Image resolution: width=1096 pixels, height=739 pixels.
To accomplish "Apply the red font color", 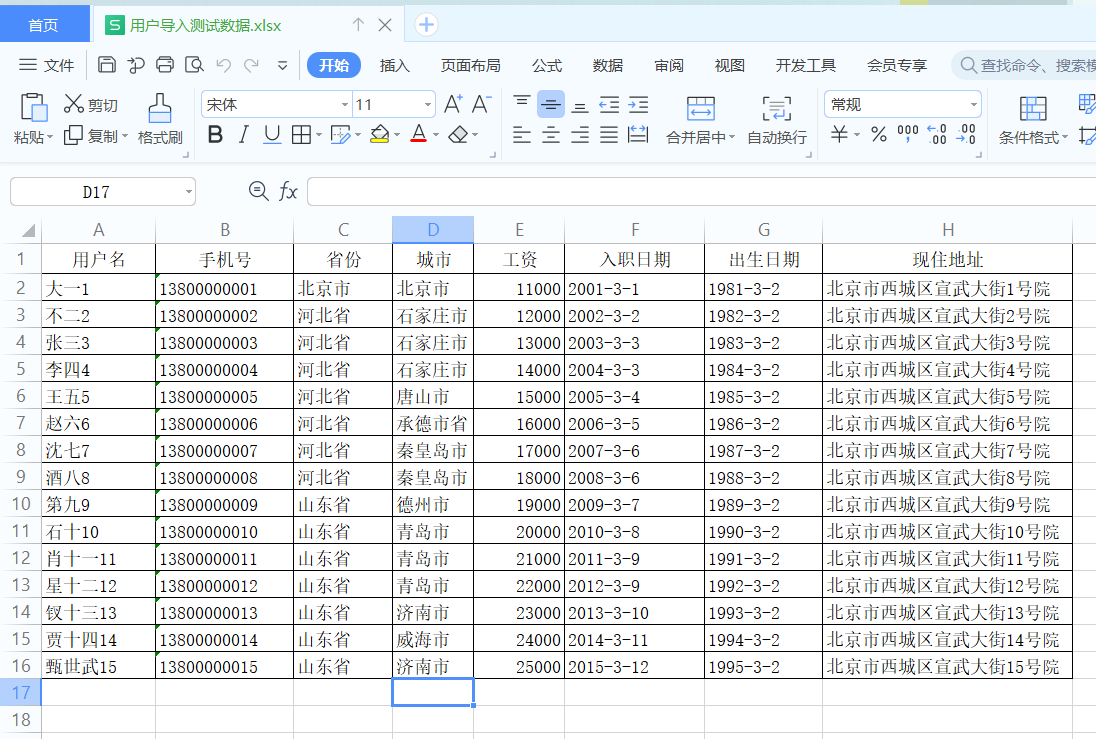I will click(x=419, y=134).
